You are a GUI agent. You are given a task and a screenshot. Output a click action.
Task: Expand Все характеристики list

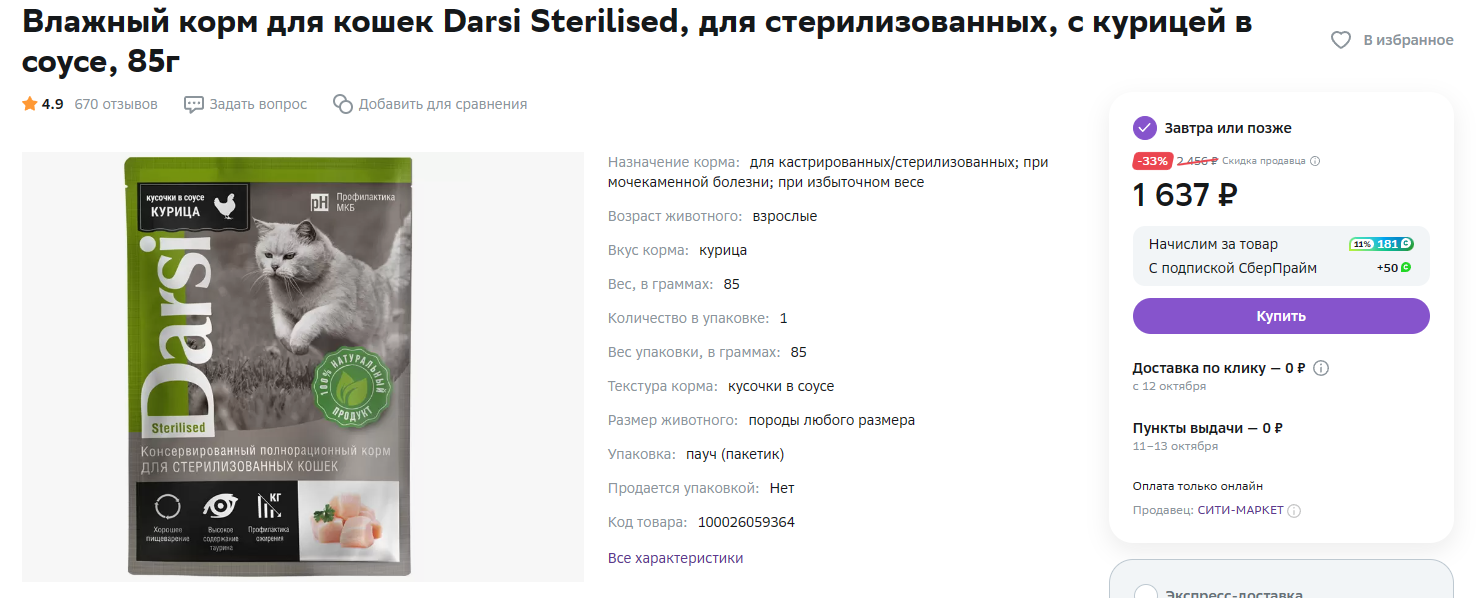pos(676,558)
